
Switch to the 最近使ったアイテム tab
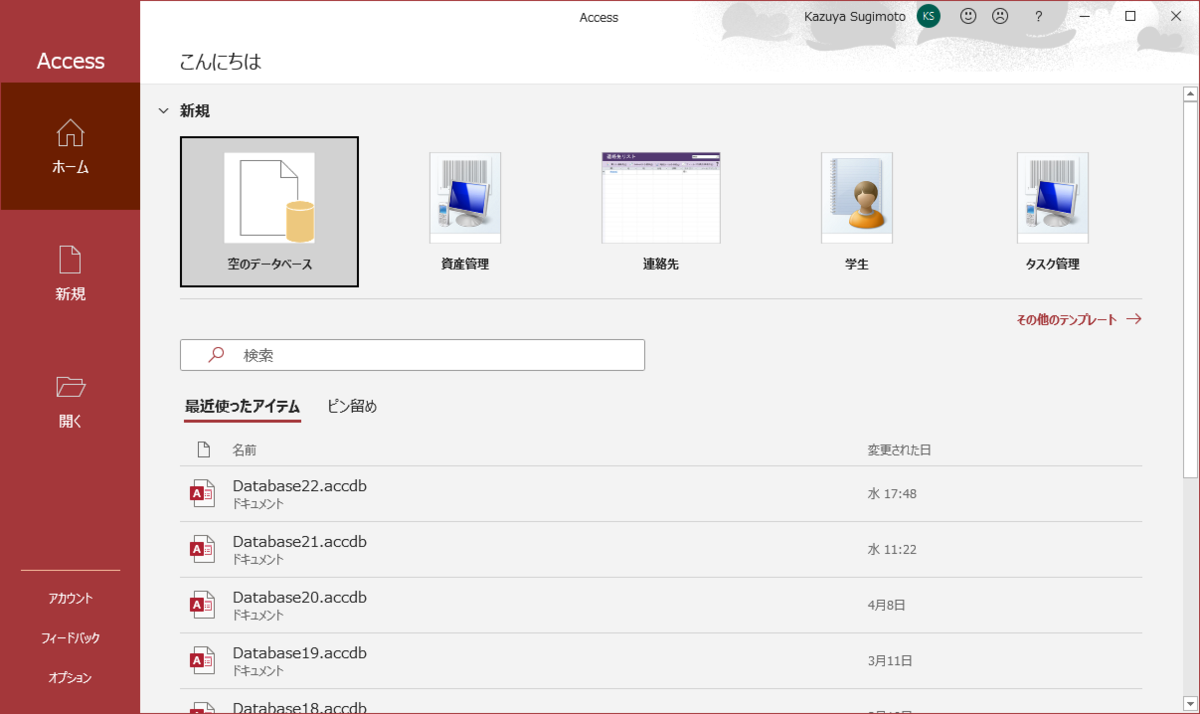pos(242,406)
